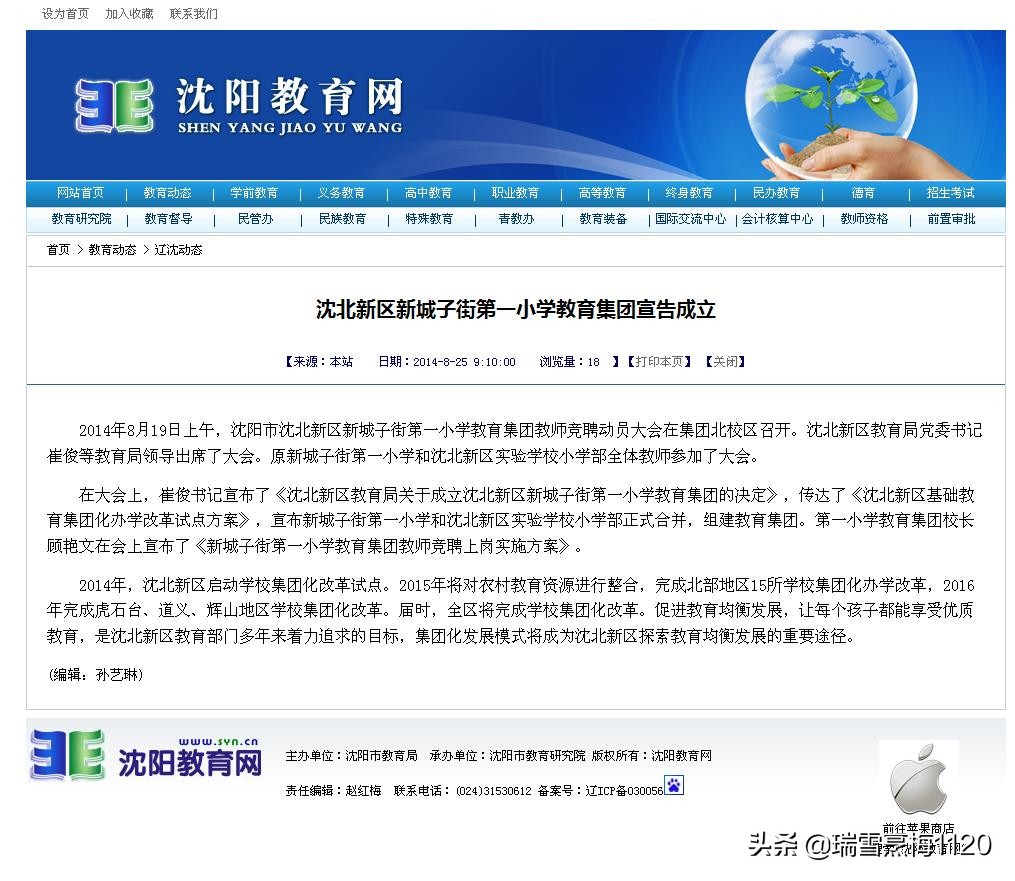Click 辽沈动态 in the breadcrumb trail
The height and width of the screenshot is (881, 1015).
[x=178, y=250]
